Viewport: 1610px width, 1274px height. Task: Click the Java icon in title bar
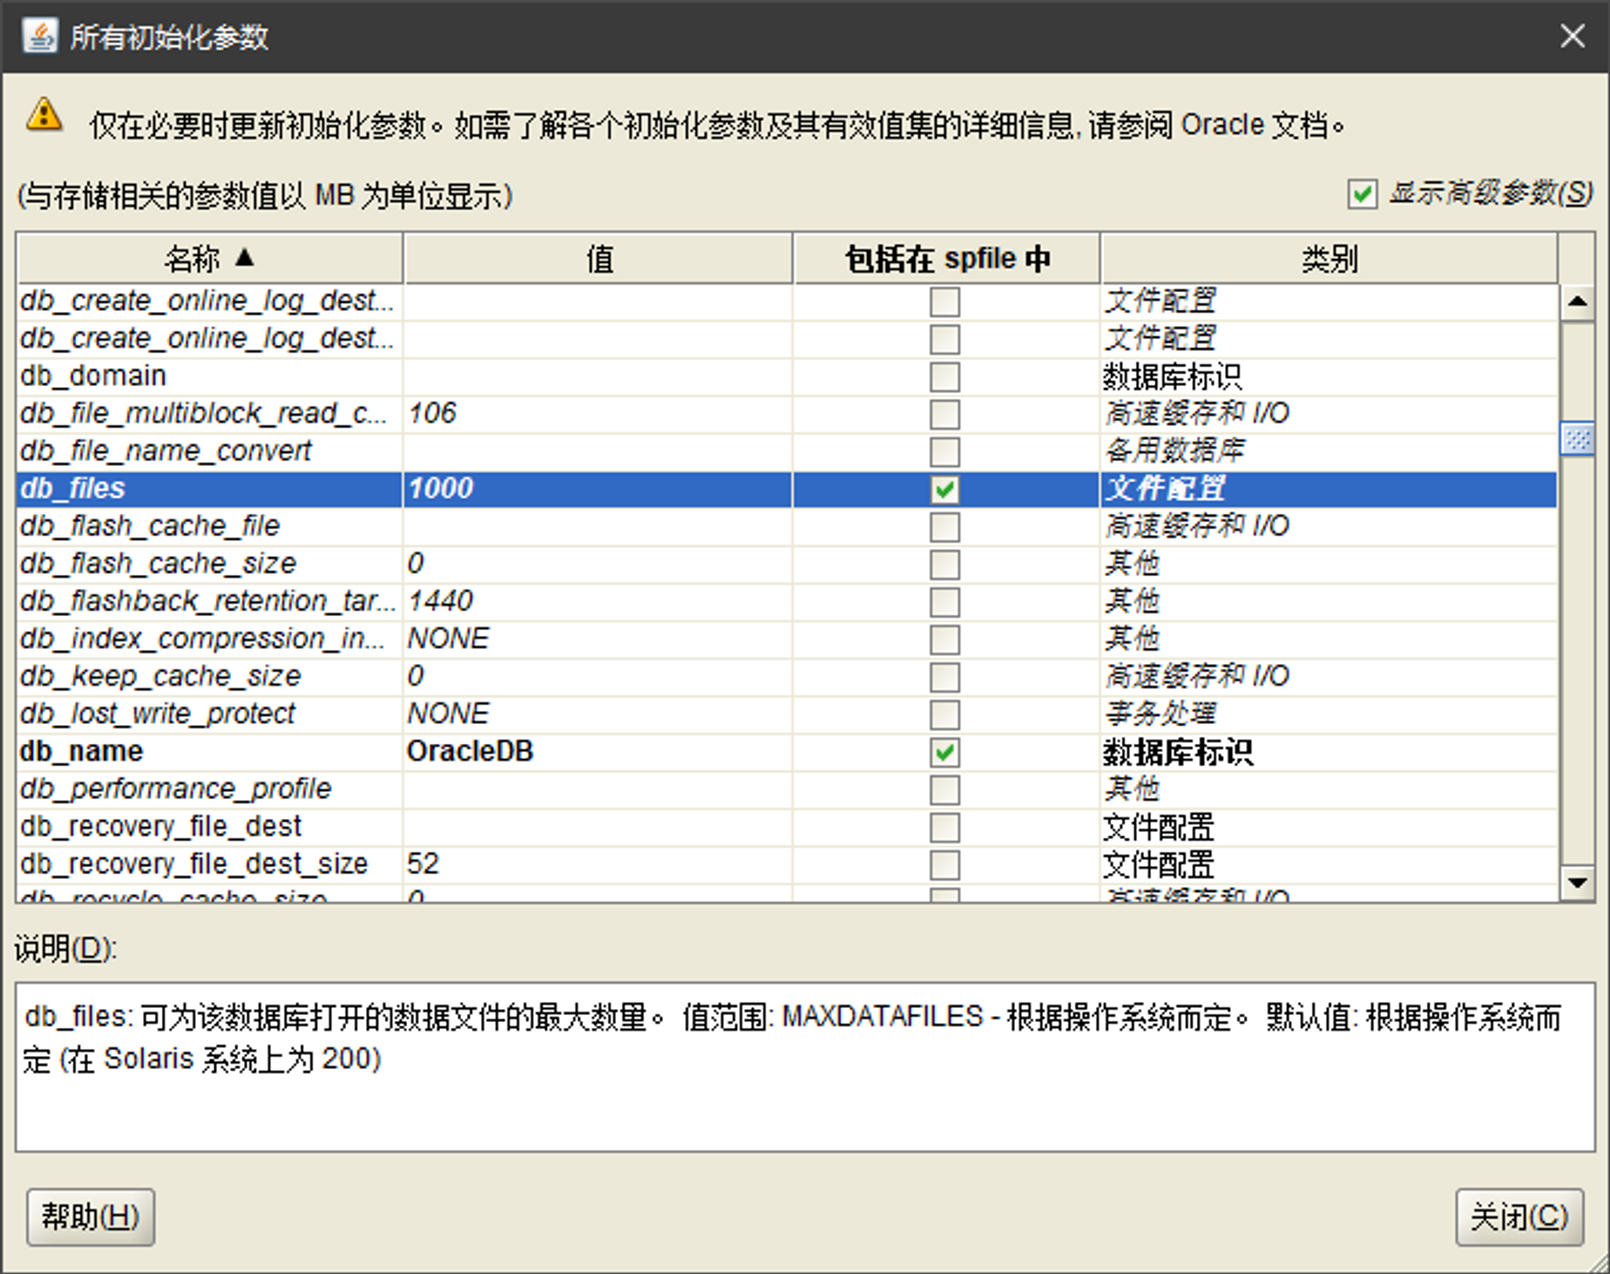coord(40,37)
